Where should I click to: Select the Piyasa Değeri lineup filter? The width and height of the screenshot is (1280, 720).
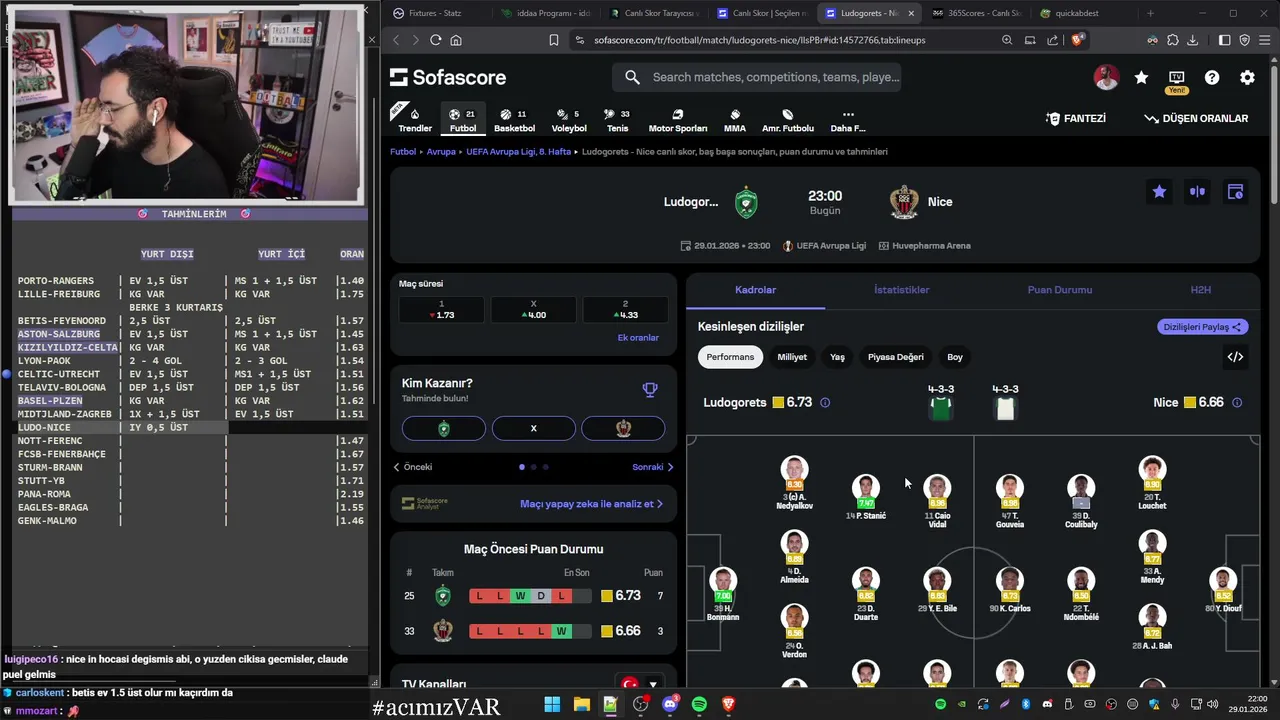896,357
